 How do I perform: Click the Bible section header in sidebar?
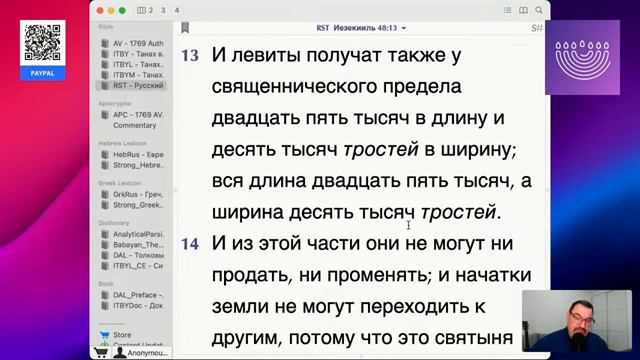(x=106, y=27)
